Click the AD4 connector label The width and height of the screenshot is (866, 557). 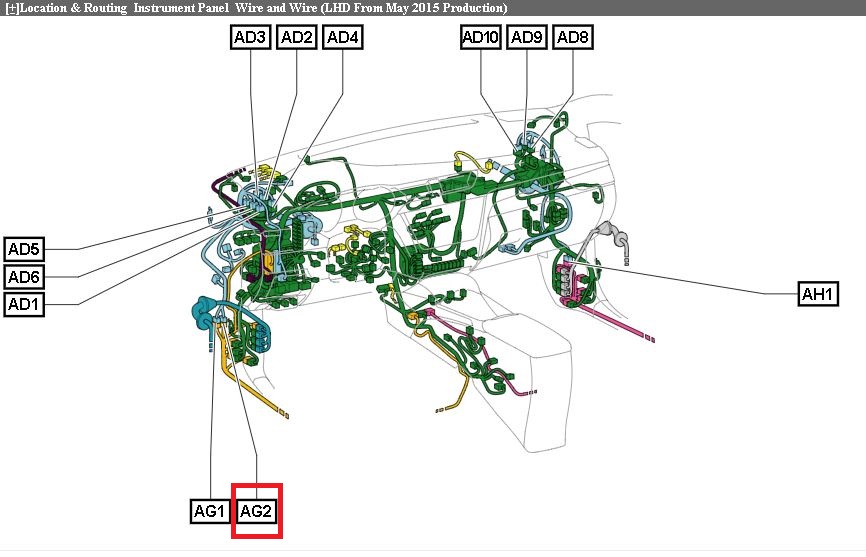(x=343, y=38)
